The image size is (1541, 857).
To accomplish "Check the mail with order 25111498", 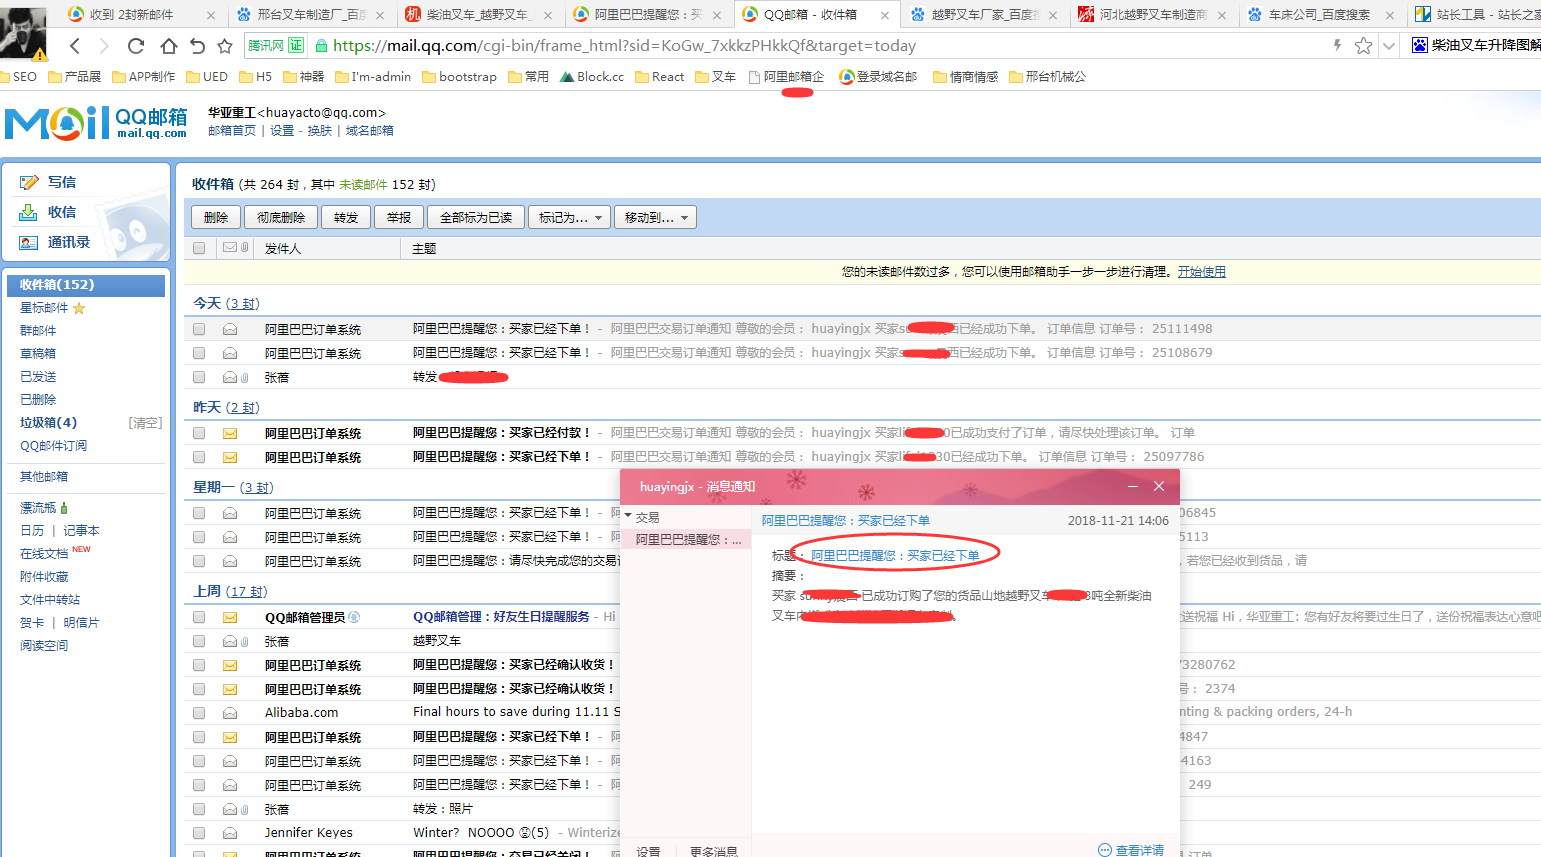I will point(199,329).
